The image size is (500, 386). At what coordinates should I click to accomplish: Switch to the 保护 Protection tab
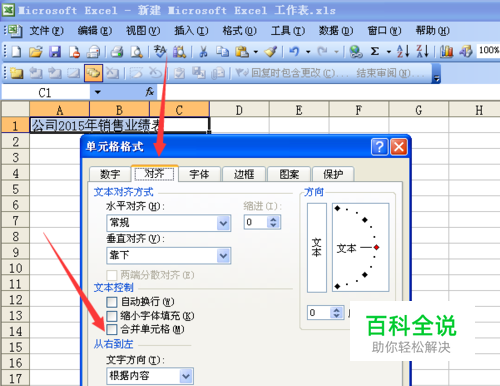click(333, 174)
